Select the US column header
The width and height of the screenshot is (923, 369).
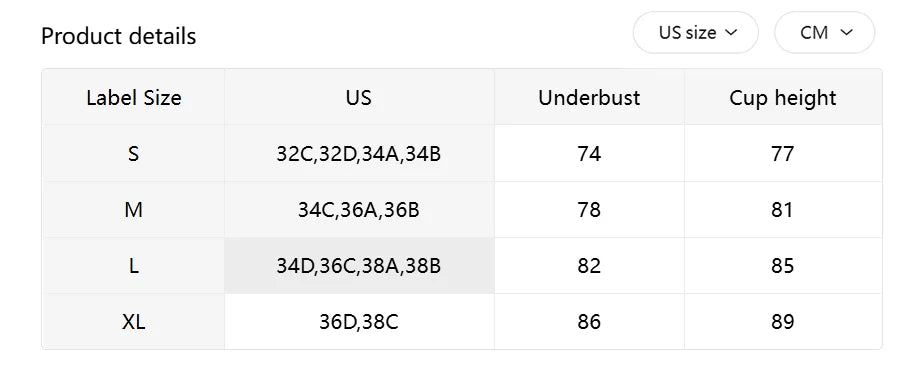point(359,97)
